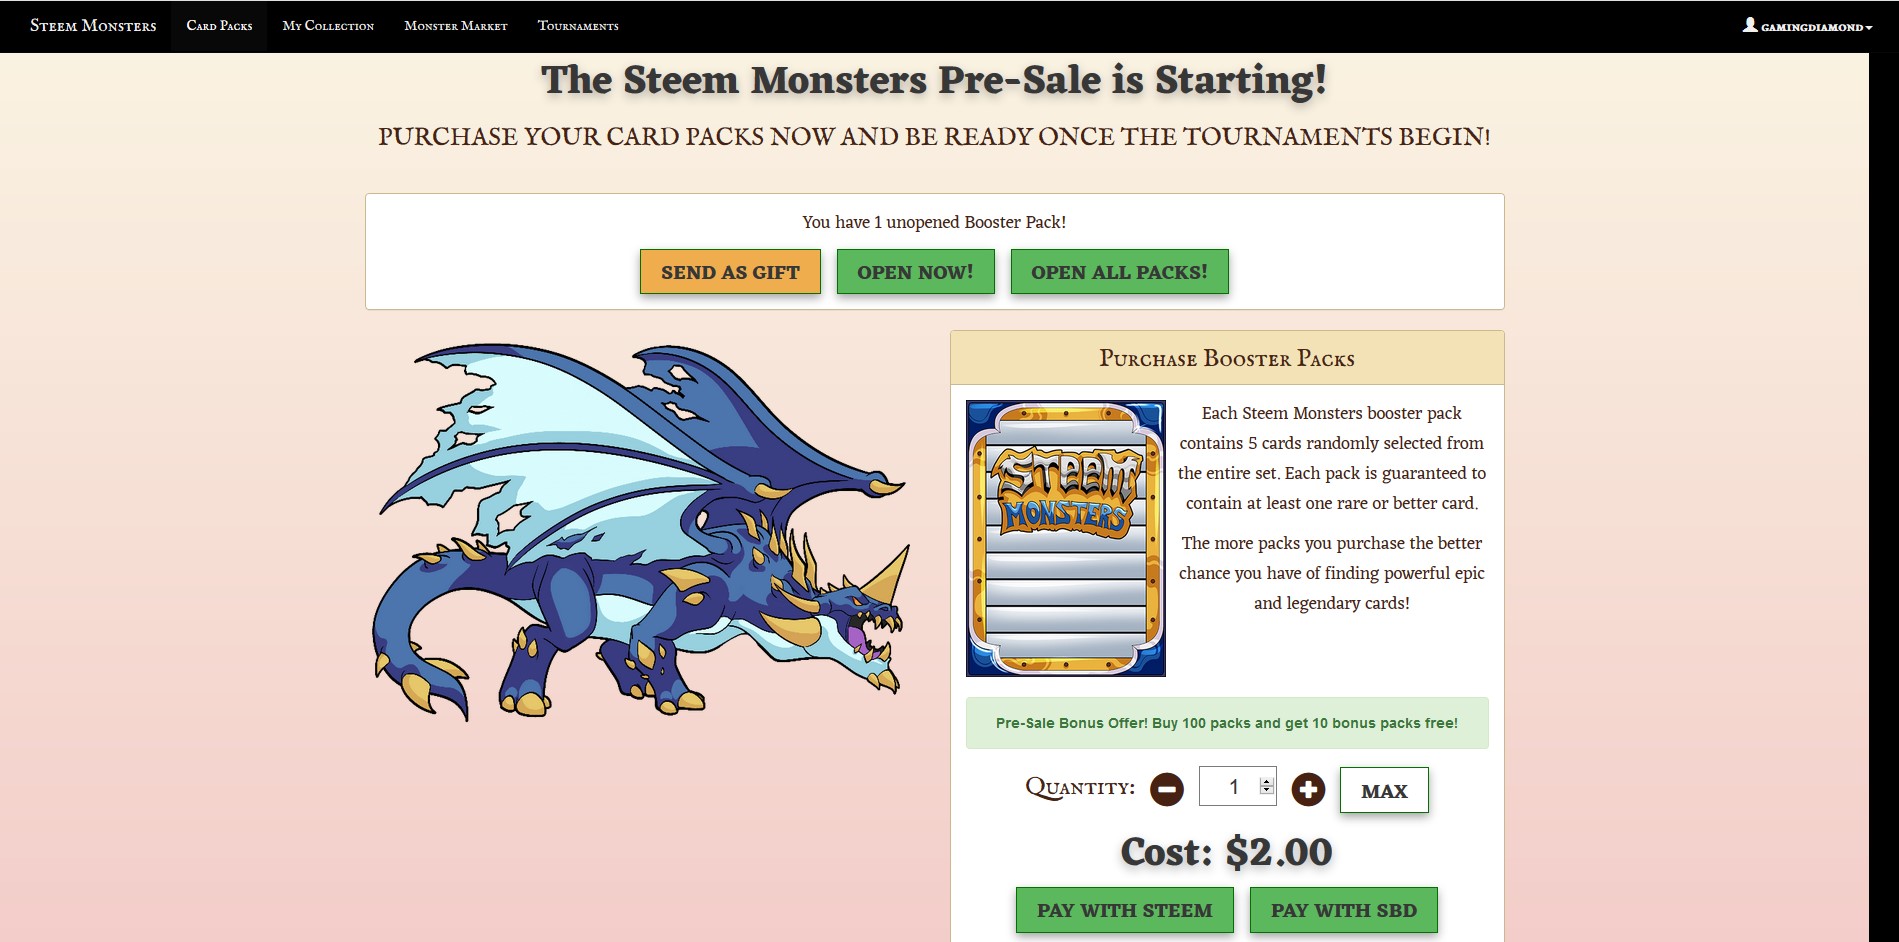The width and height of the screenshot is (1899, 942).
Task: Click the quantity number input field
Action: (x=1238, y=787)
